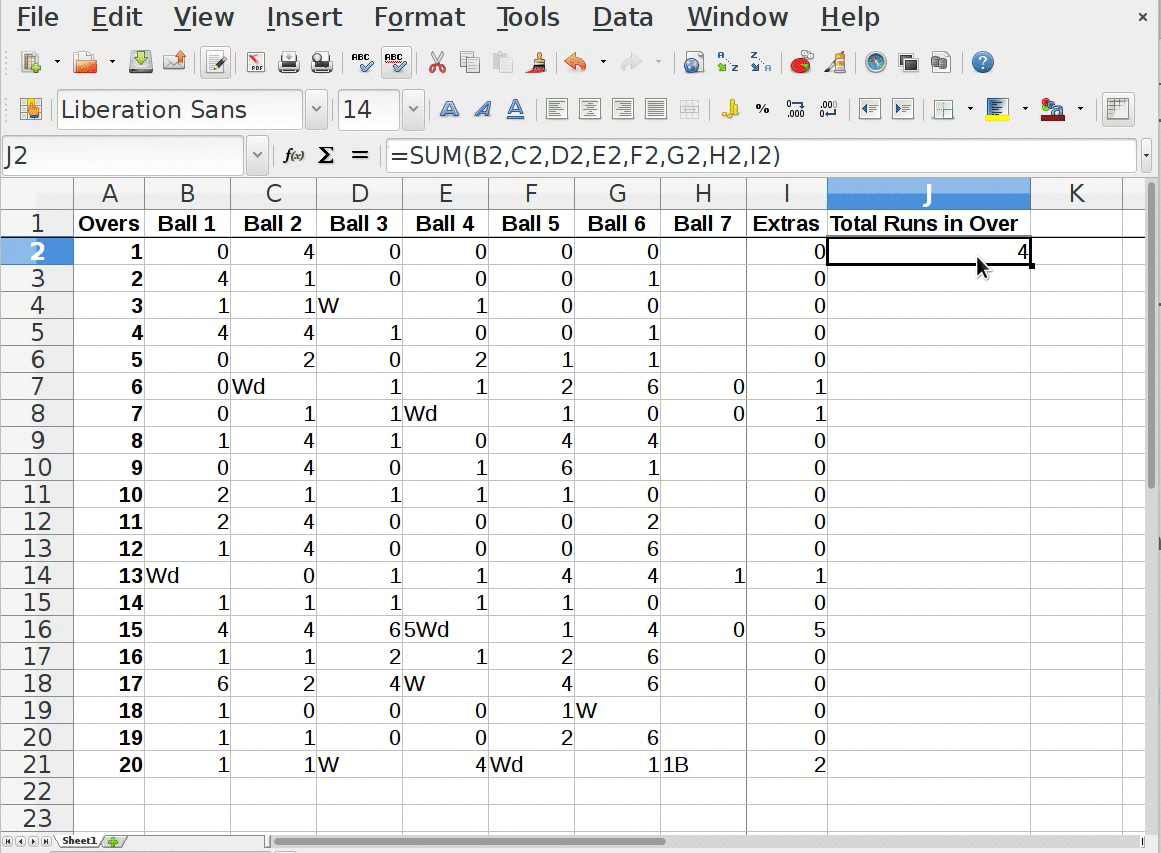Select the Sheet1 tab
Viewport: 1161px width, 853px height.
(x=79, y=841)
